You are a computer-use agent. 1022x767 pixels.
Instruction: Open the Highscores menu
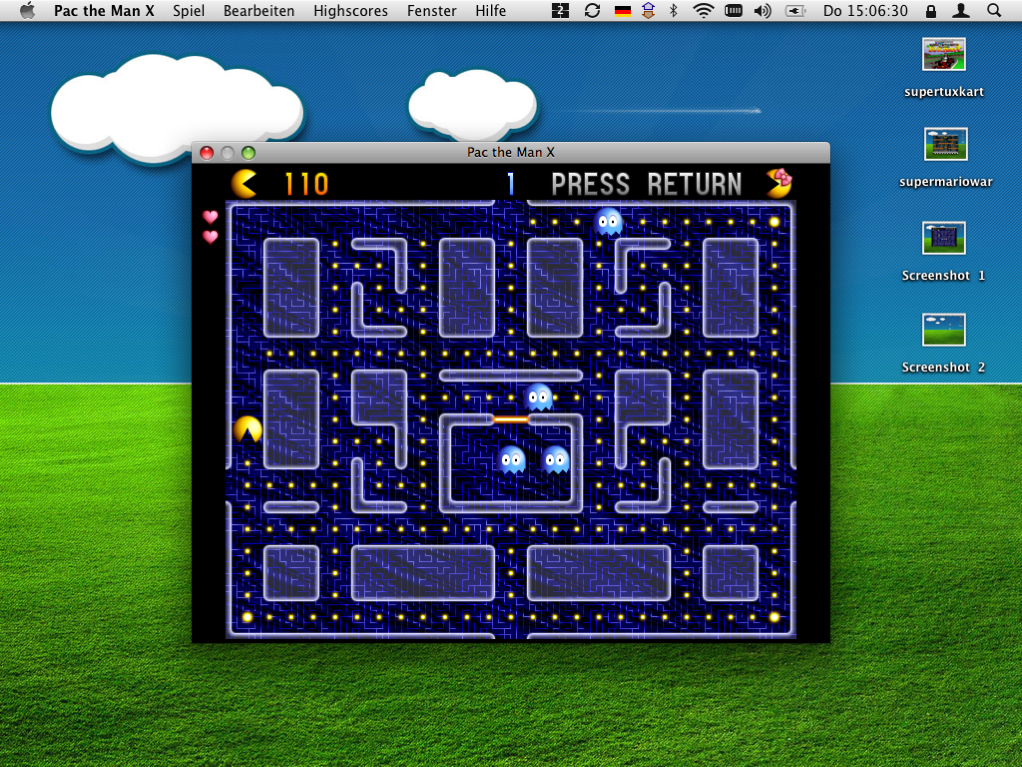click(351, 11)
